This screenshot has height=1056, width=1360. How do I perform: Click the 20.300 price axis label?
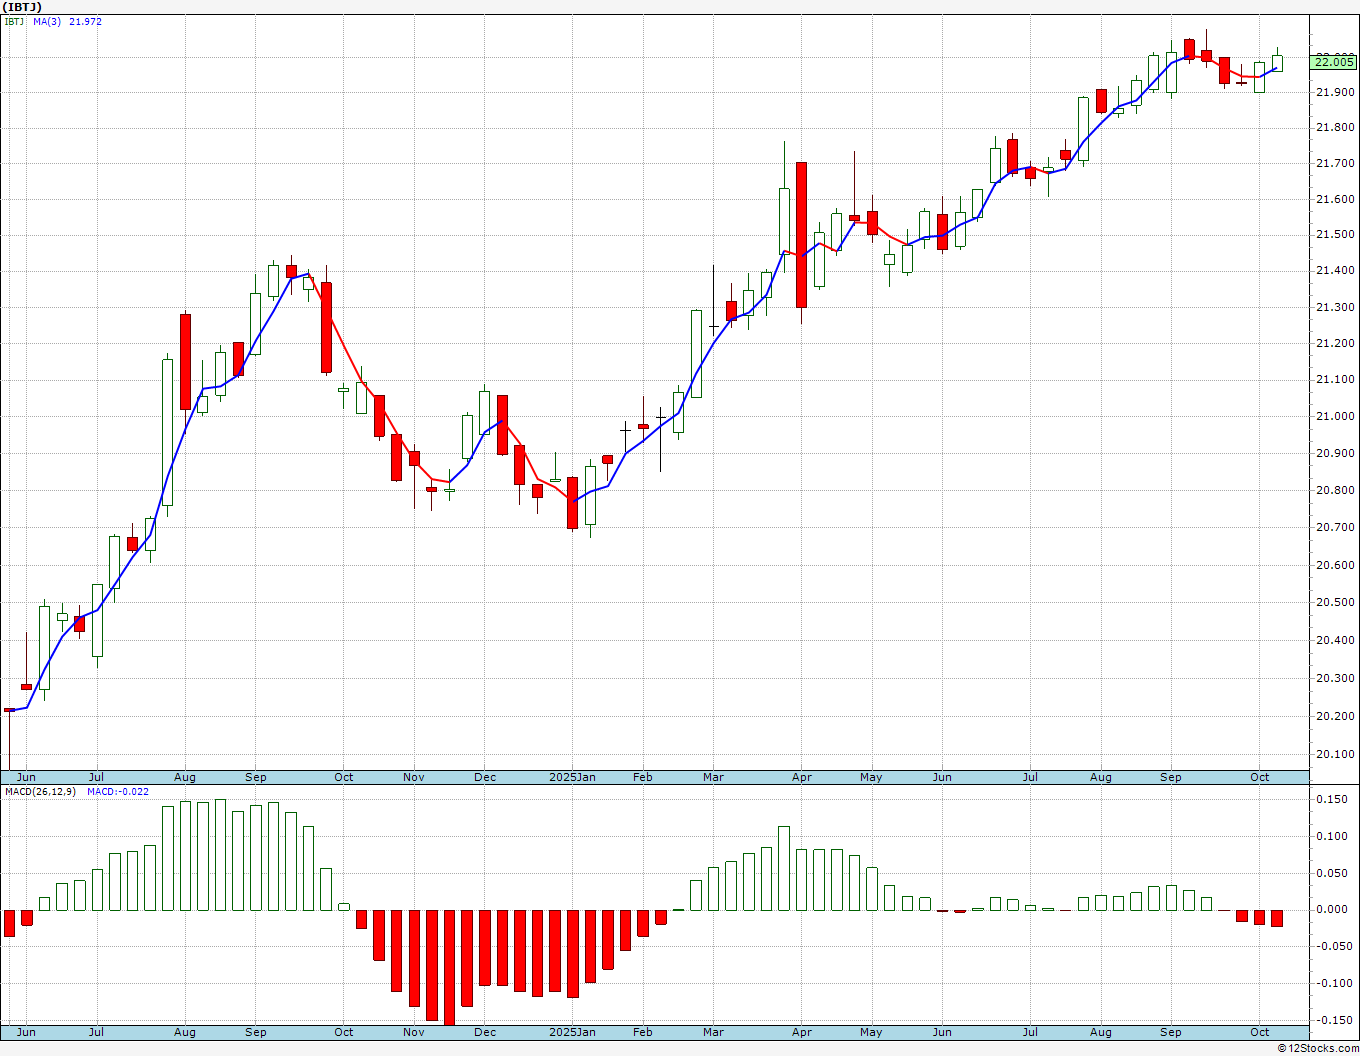coord(1336,678)
